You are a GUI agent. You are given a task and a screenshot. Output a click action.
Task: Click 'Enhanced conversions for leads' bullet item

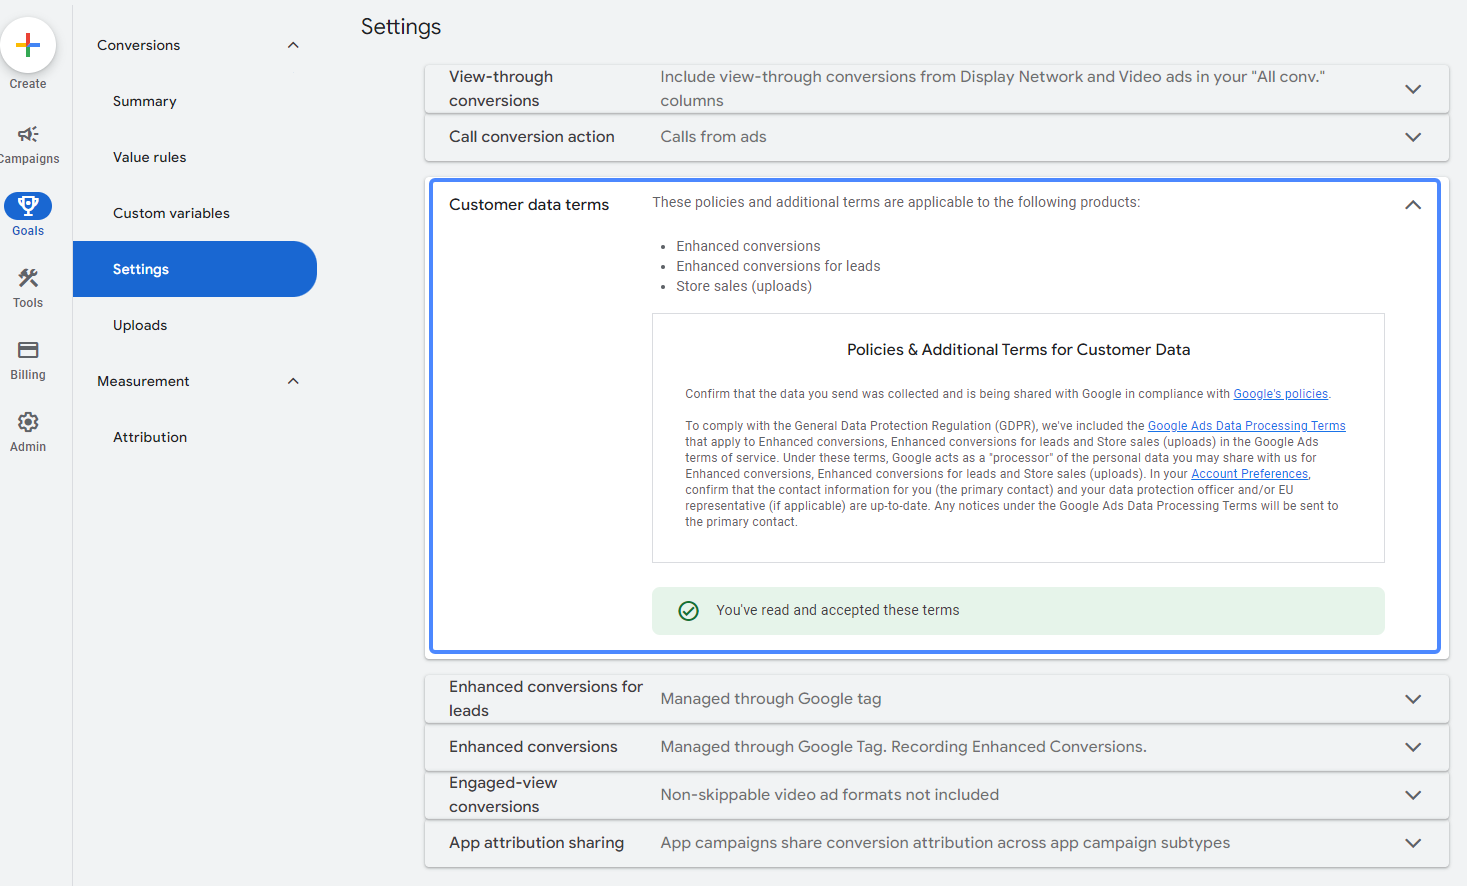point(778,266)
